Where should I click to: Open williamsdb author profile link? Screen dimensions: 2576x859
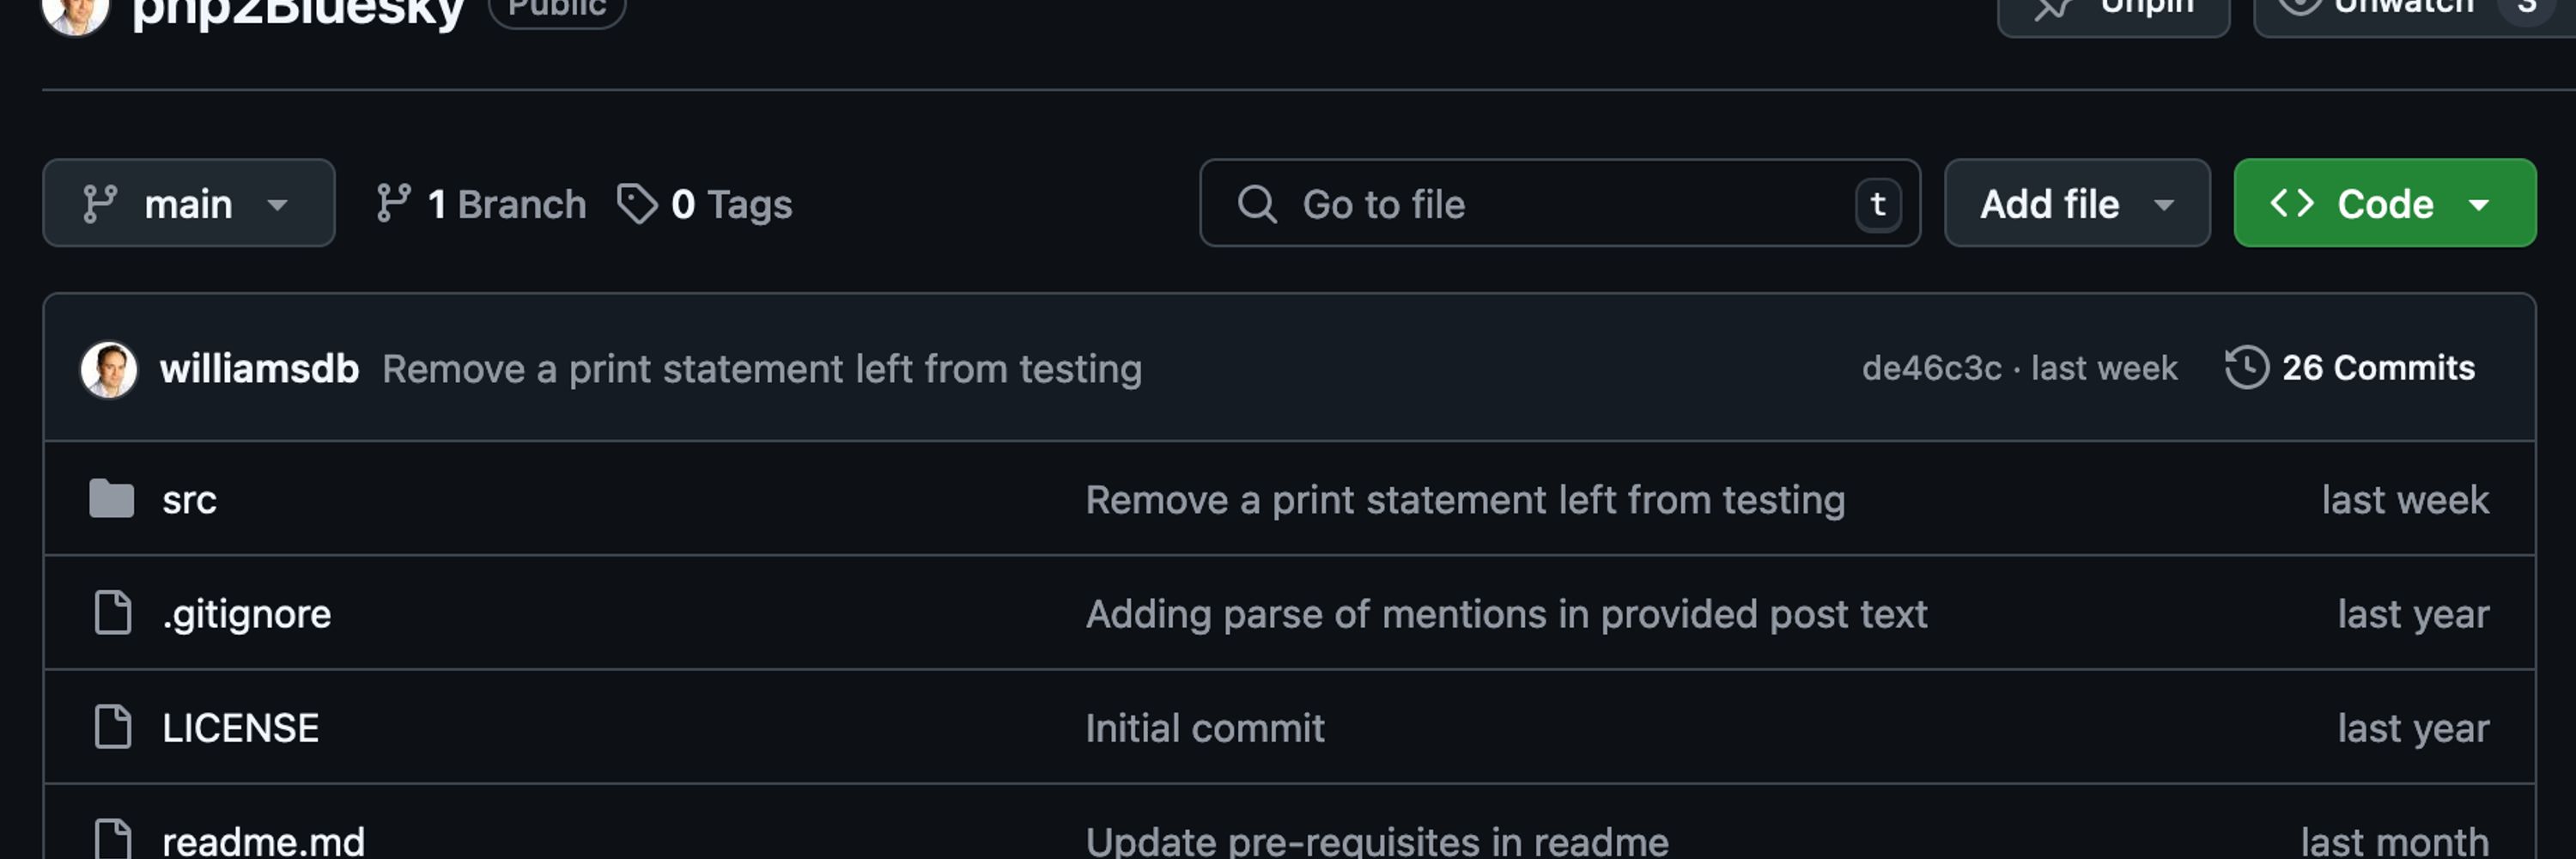coord(259,369)
